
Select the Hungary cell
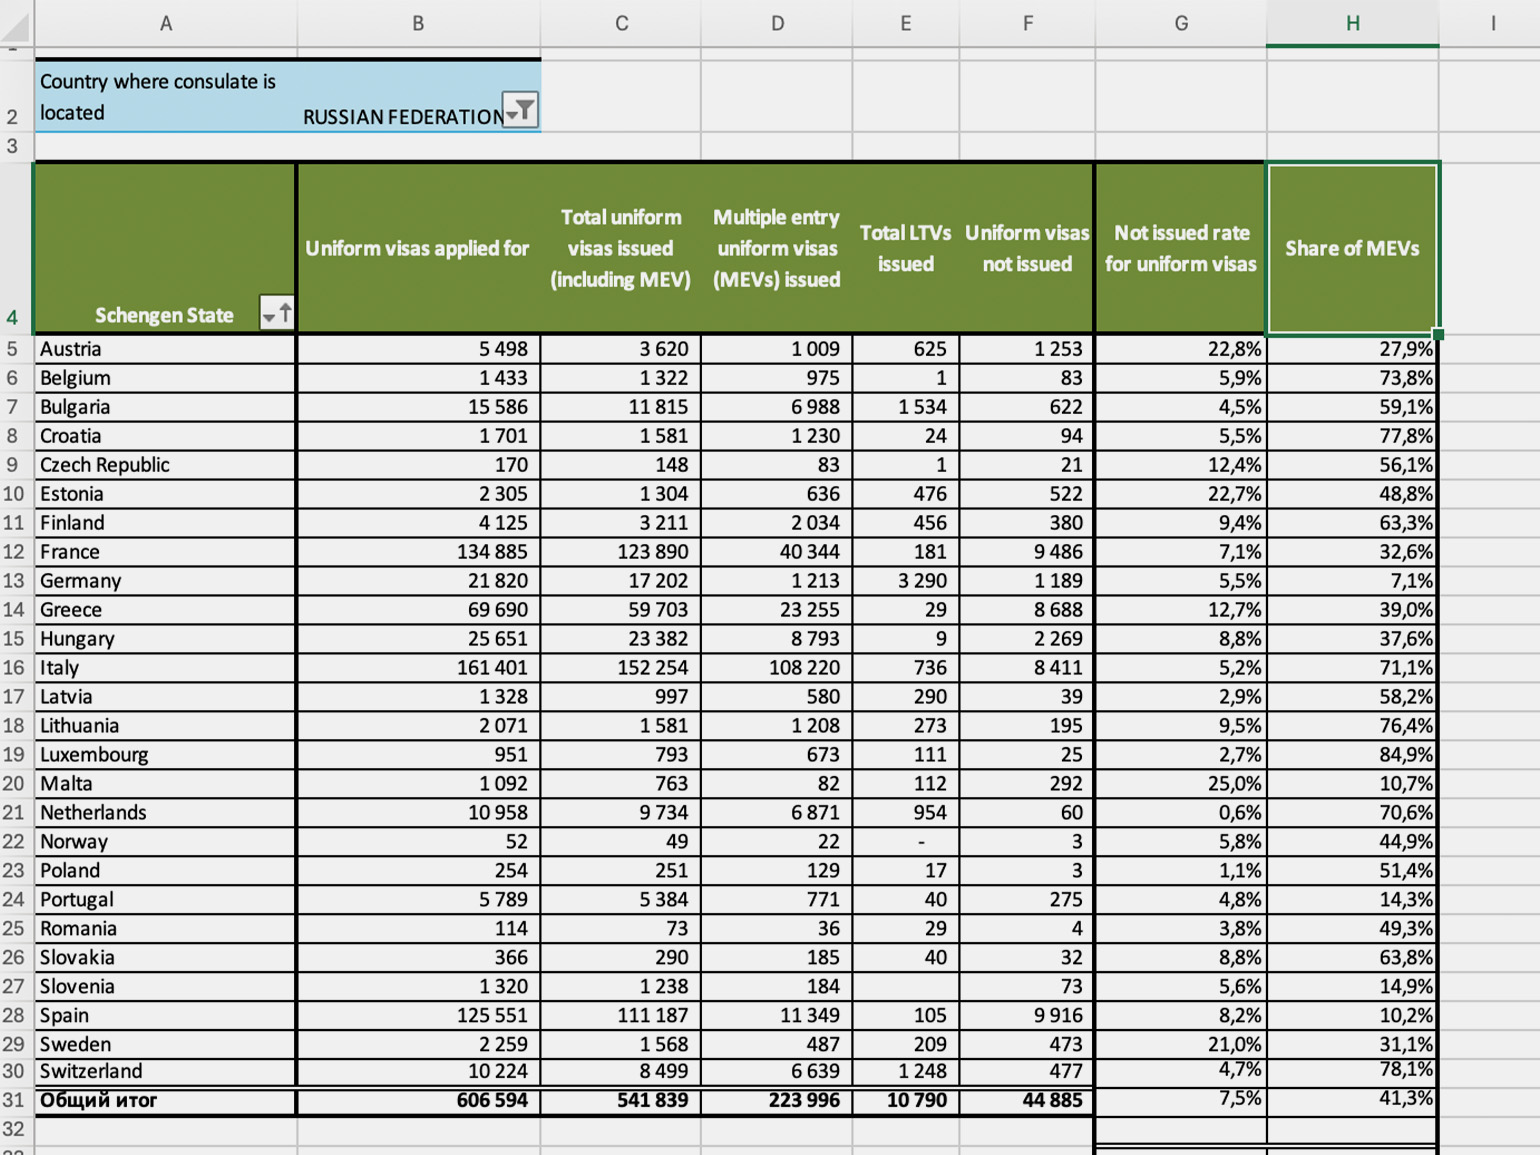[x=166, y=639]
